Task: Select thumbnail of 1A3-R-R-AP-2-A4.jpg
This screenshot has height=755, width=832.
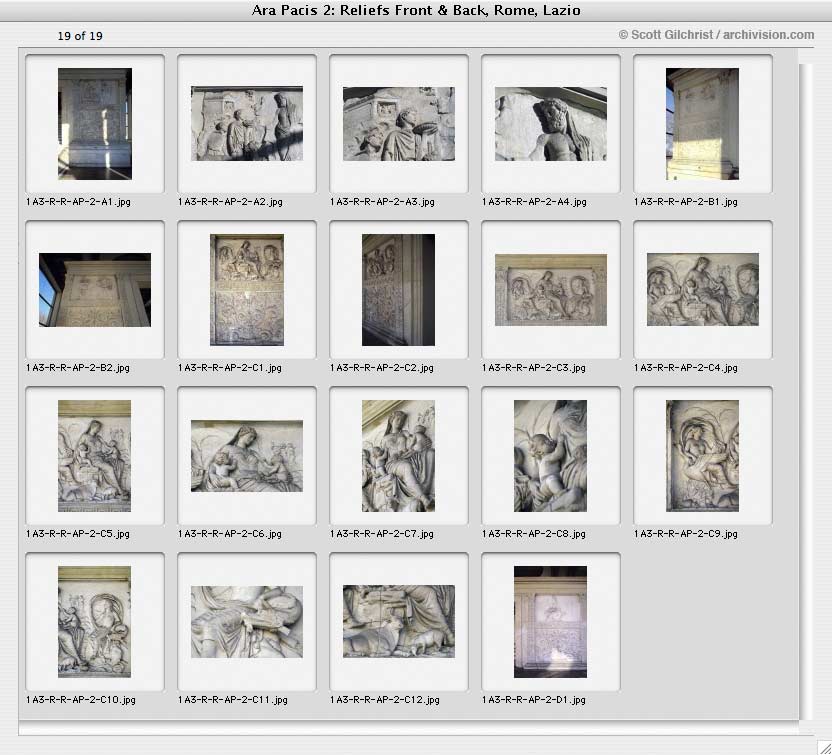Action: (x=551, y=124)
